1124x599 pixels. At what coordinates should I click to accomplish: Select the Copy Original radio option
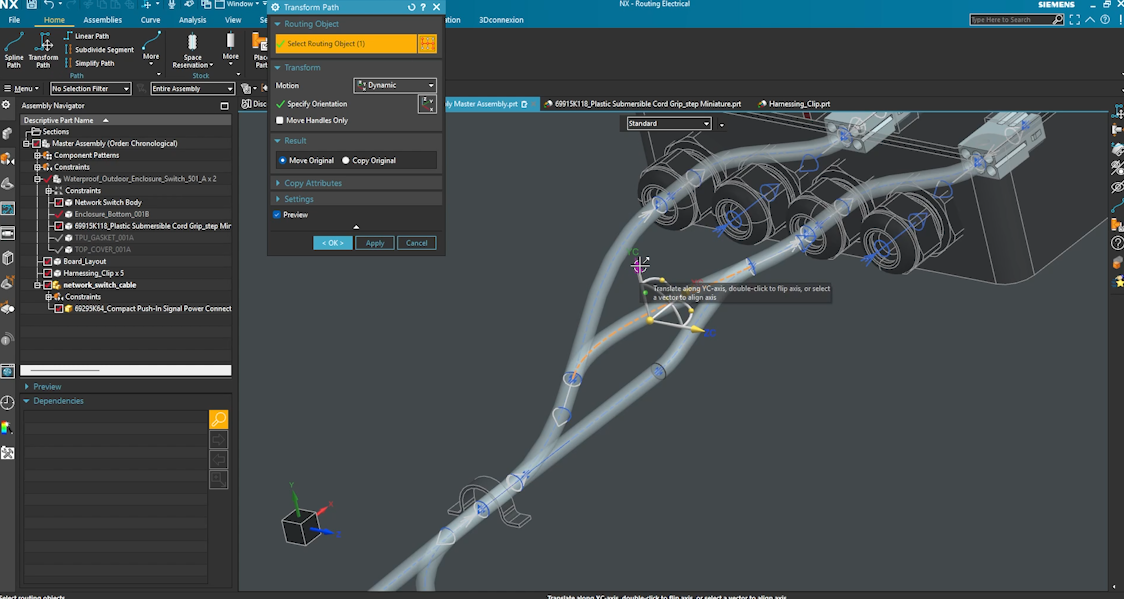coord(346,160)
